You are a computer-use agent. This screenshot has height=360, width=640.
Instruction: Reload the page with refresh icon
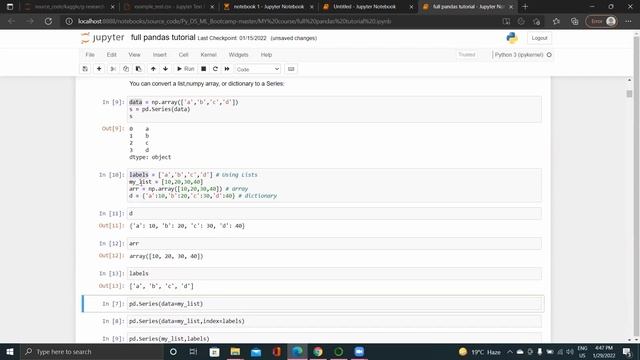pyautogui.click(x=48, y=21)
